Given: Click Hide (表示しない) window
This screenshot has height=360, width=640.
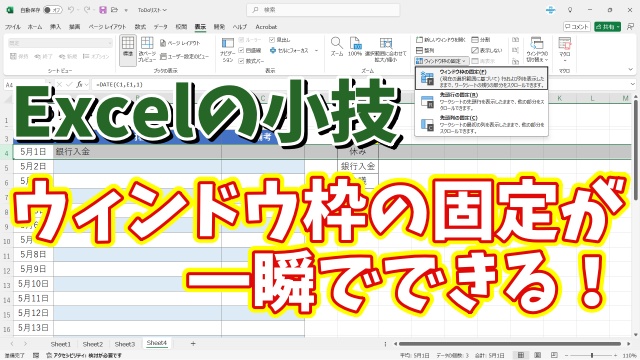Looking at the screenshot, I should pyautogui.click(x=487, y=50).
